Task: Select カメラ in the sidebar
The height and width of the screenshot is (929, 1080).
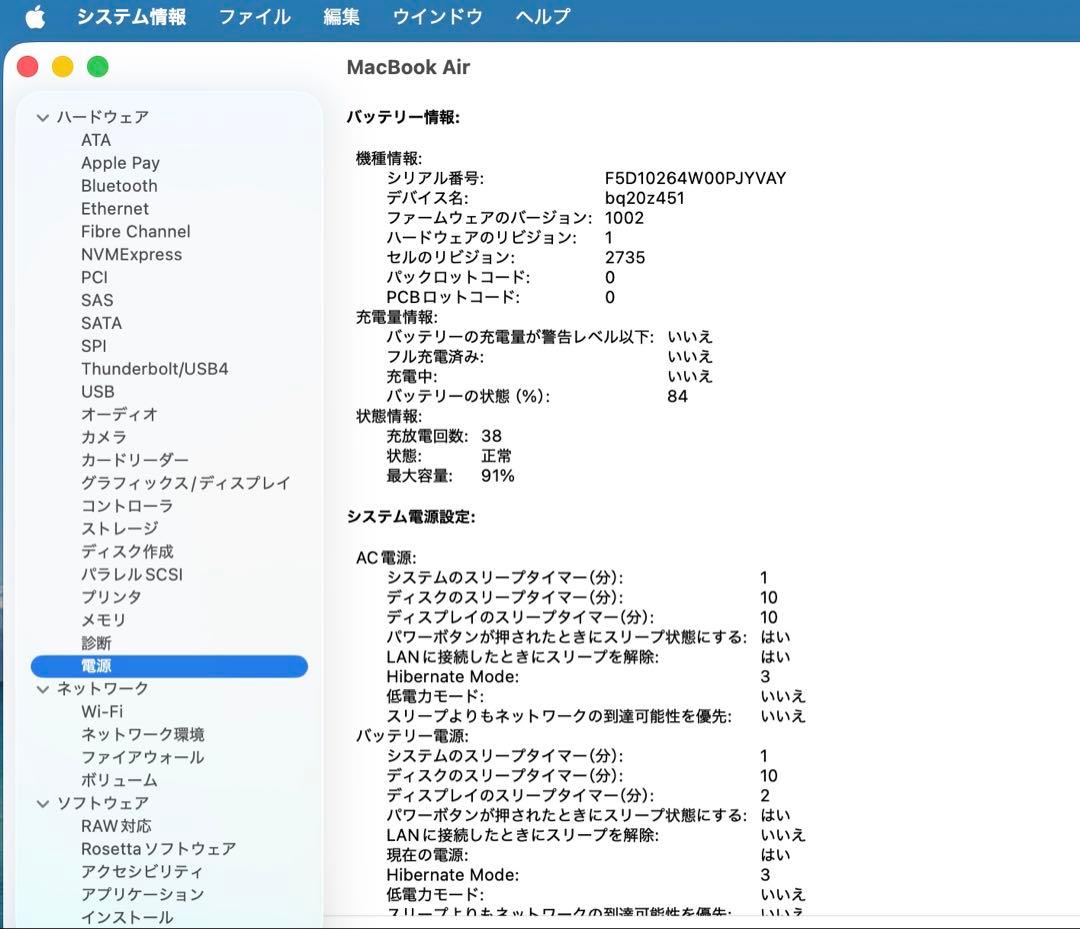Action: coord(103,437)
